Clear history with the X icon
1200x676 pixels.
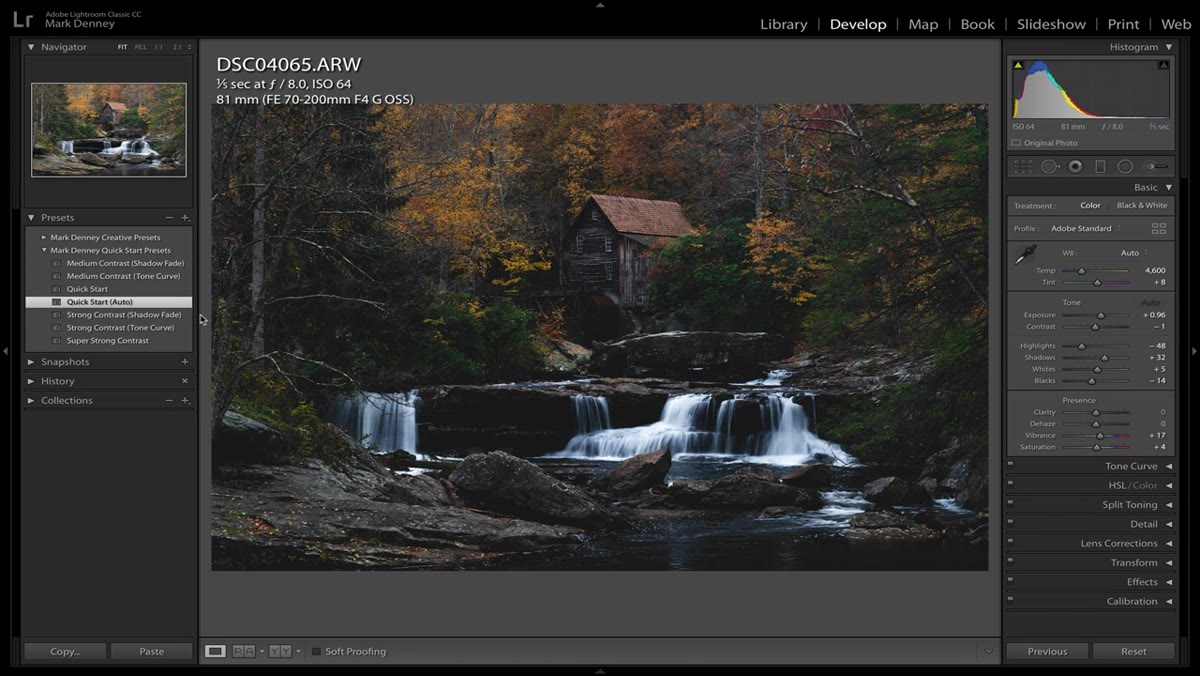click(x=185, y=381)
